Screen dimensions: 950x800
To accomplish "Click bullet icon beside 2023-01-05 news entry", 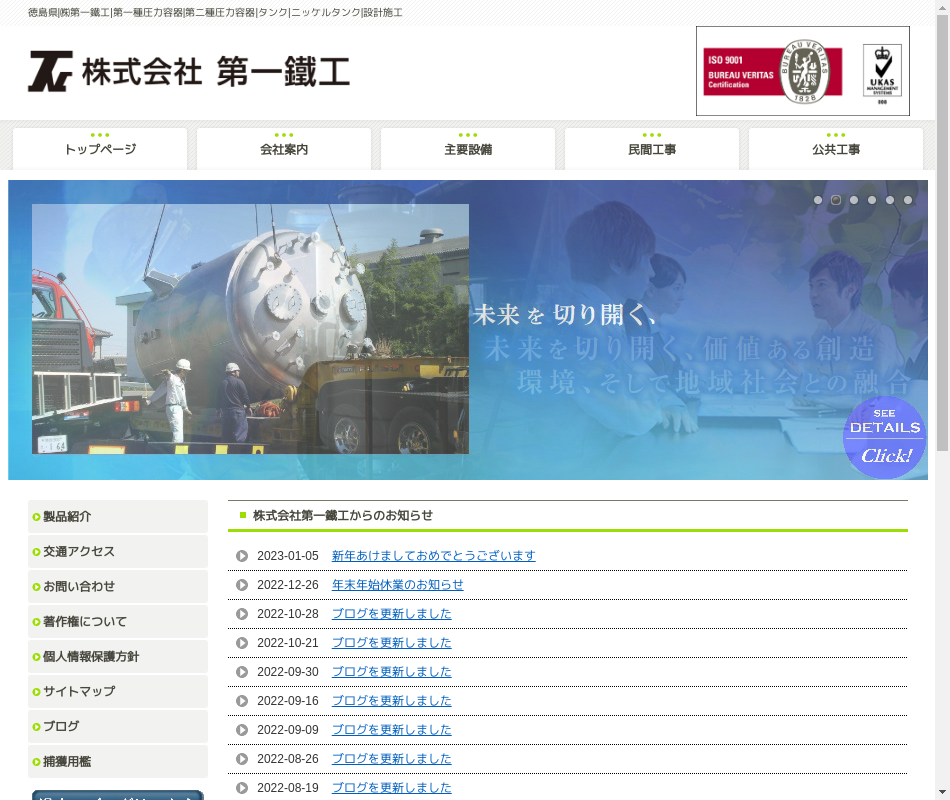I will (242, 556).
